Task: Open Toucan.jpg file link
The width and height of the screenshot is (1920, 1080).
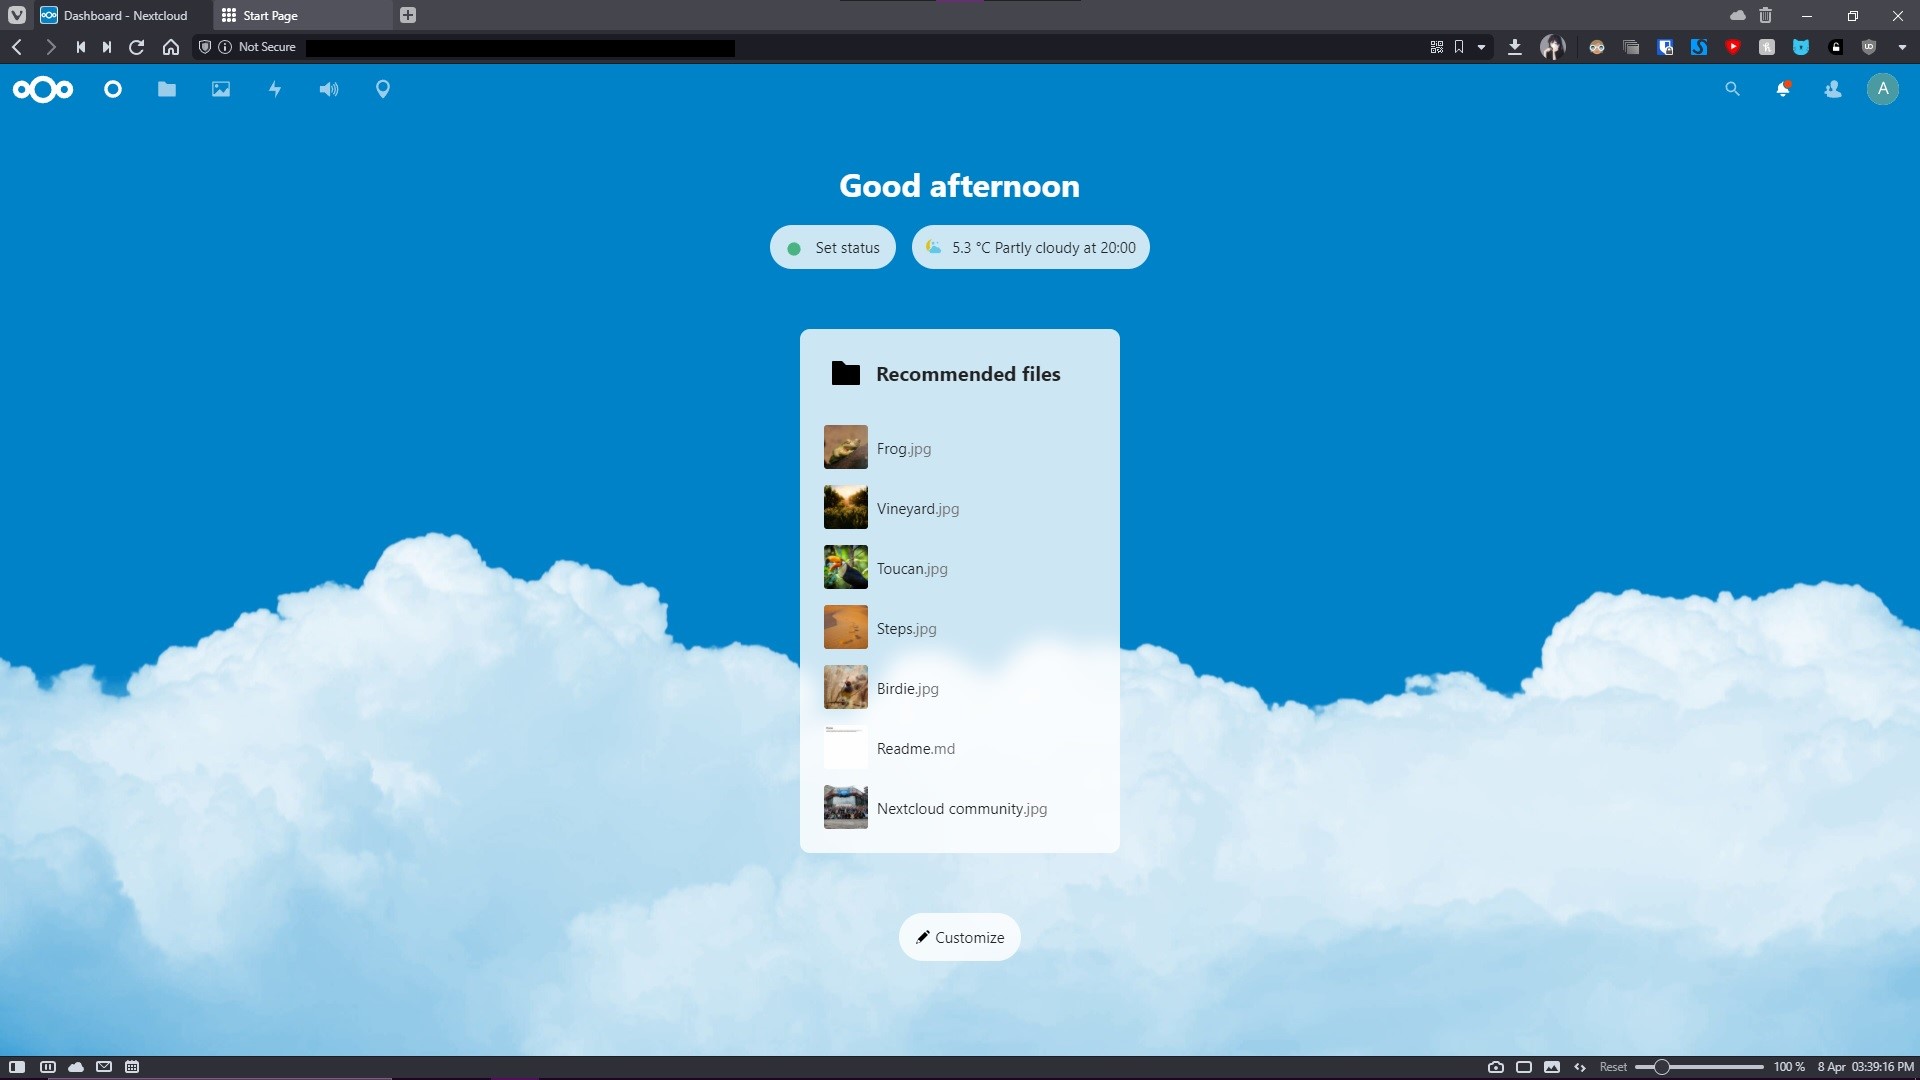Action: click(x=912, y=569)
